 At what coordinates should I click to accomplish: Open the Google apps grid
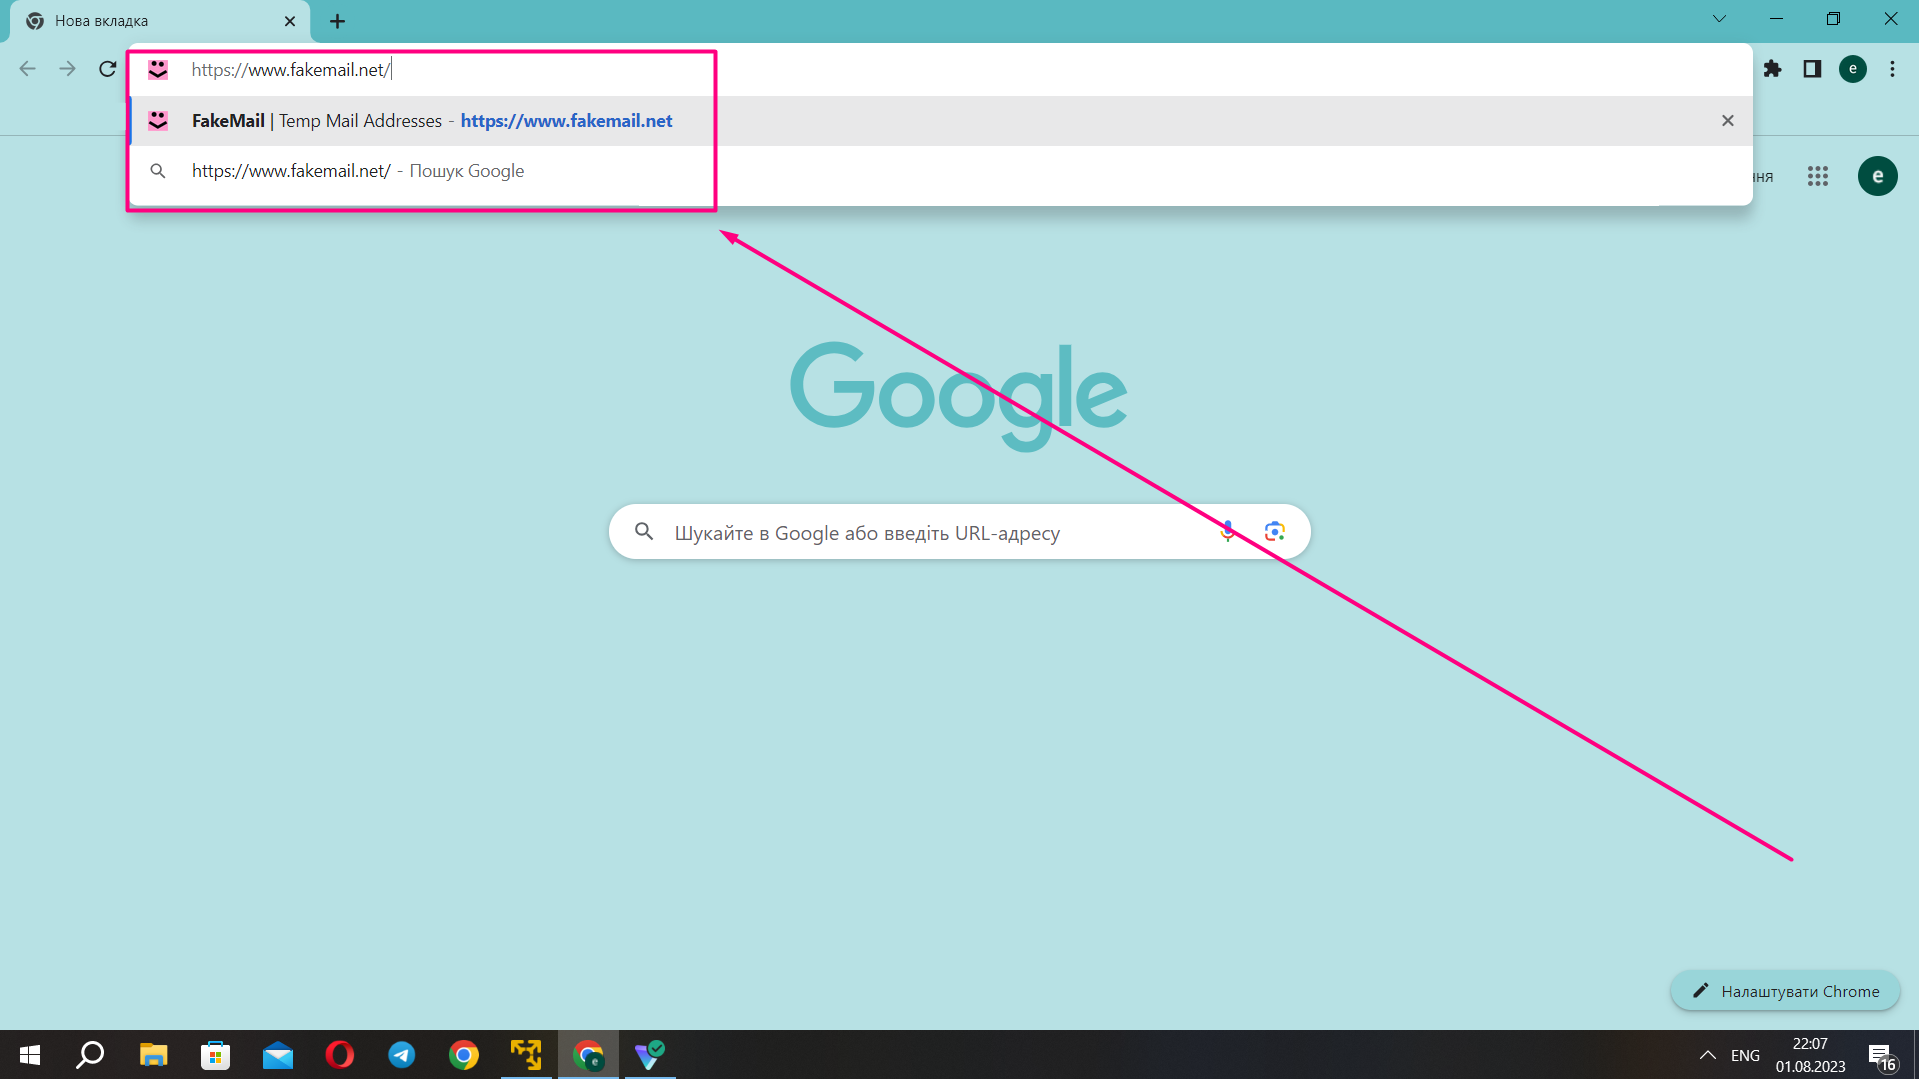point(1818,177)
